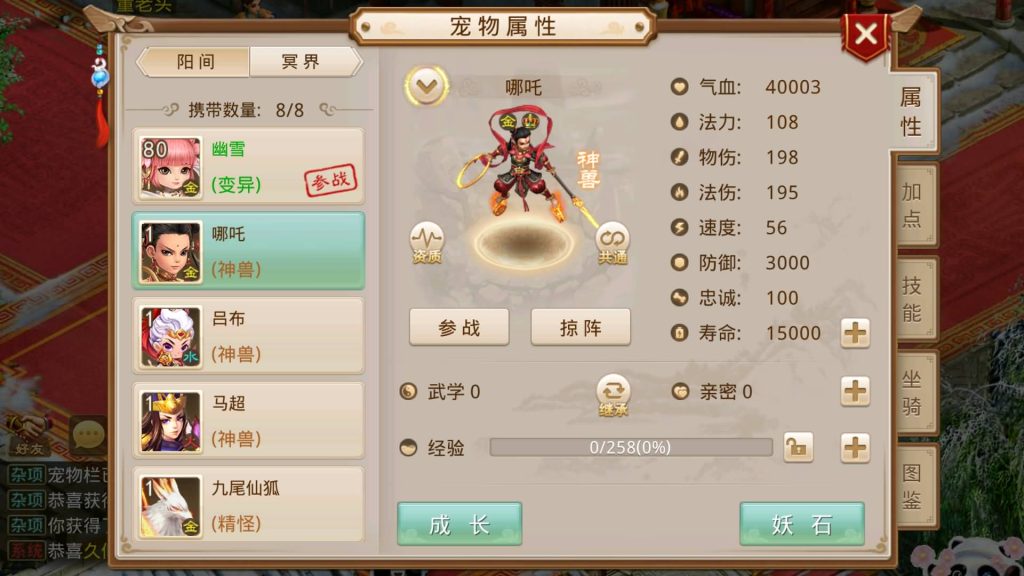Open the 技能 skills tab
Viewport: 1024px width, 576px height.
click(x=913, y=299)
